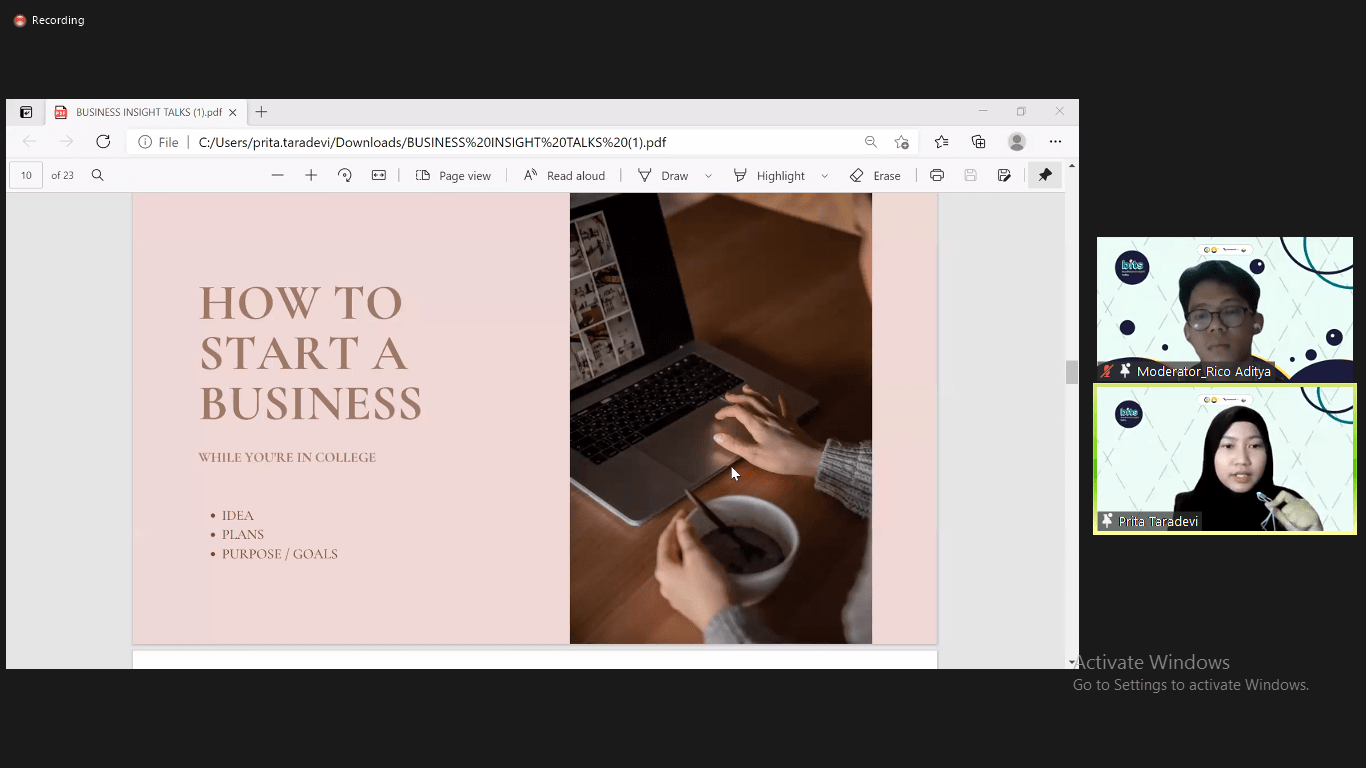The width and height of the screenshot is (1366, 768).
Task: Click the Print PDF icon
Action: (937, 175)
